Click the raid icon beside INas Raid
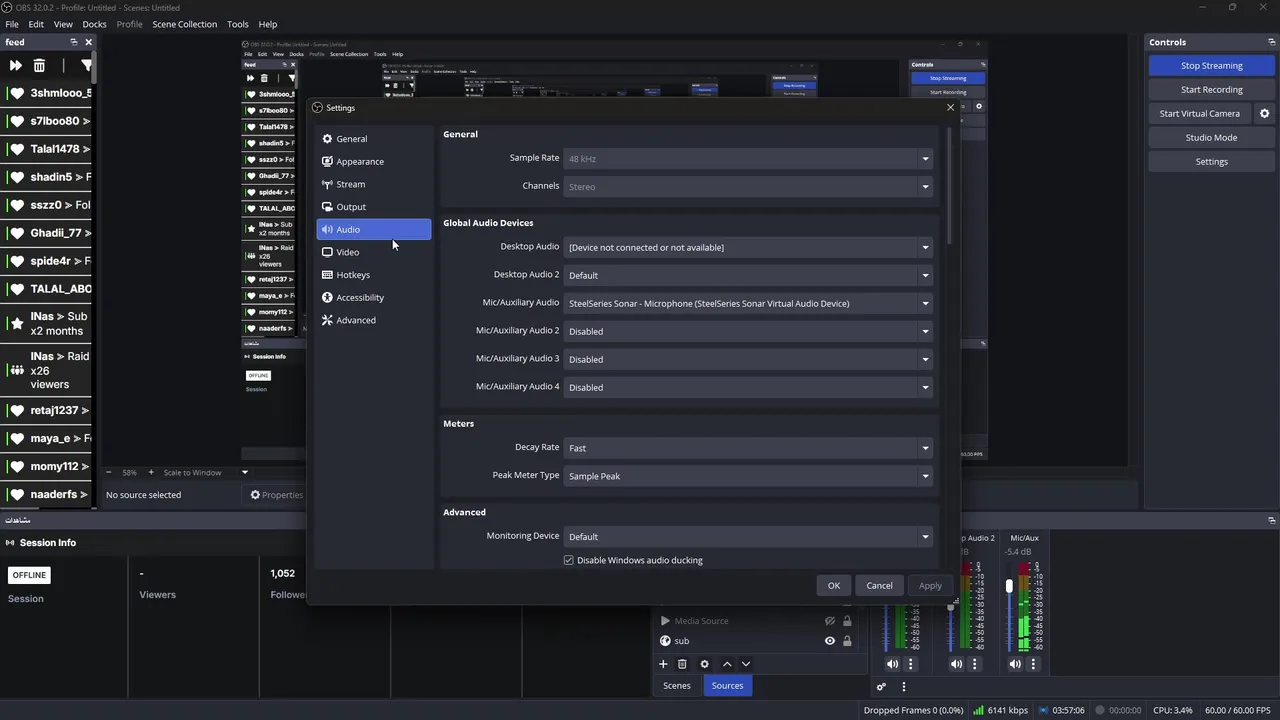This screenshot has height=720, width=1280. pyautogui.click(x=16, y=370)
